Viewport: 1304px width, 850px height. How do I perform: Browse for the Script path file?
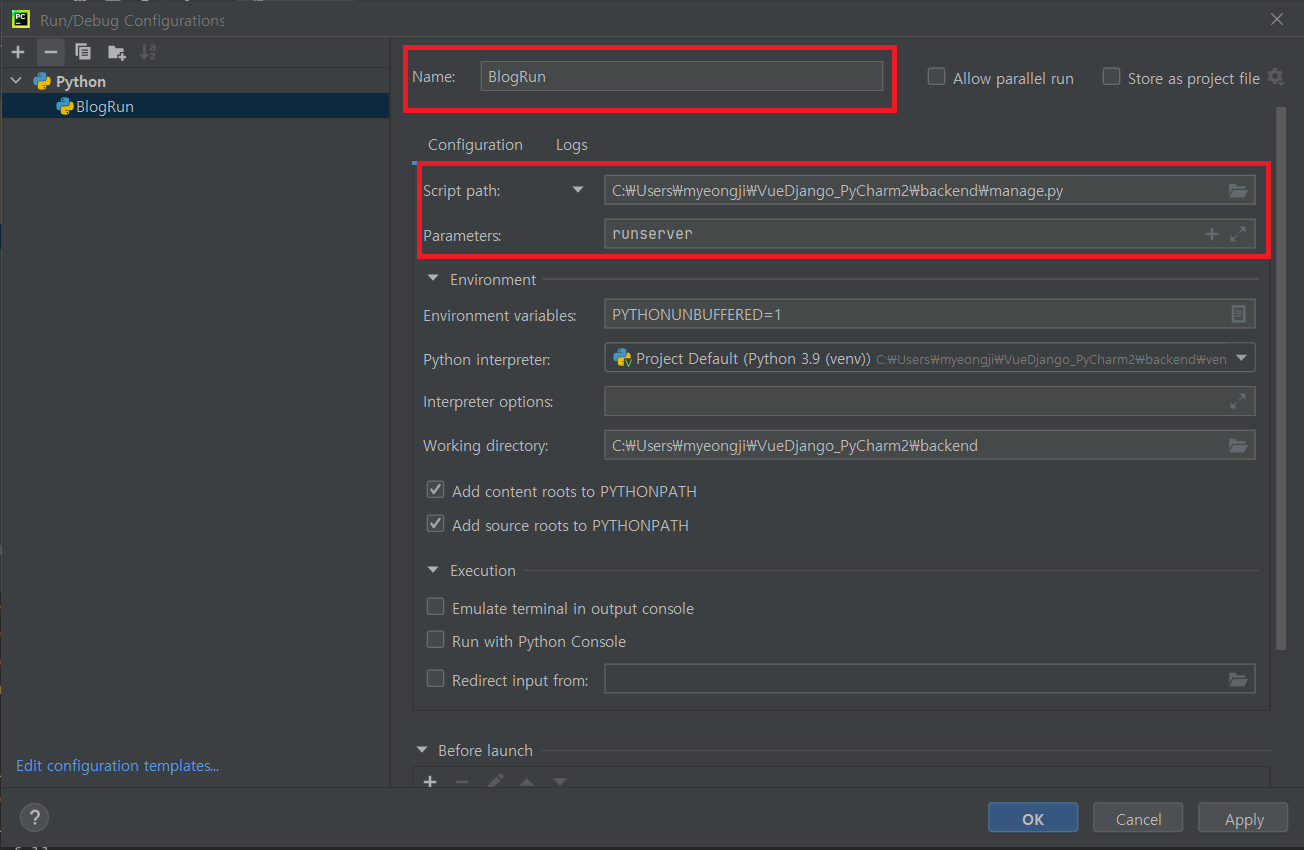point(1238,190)
